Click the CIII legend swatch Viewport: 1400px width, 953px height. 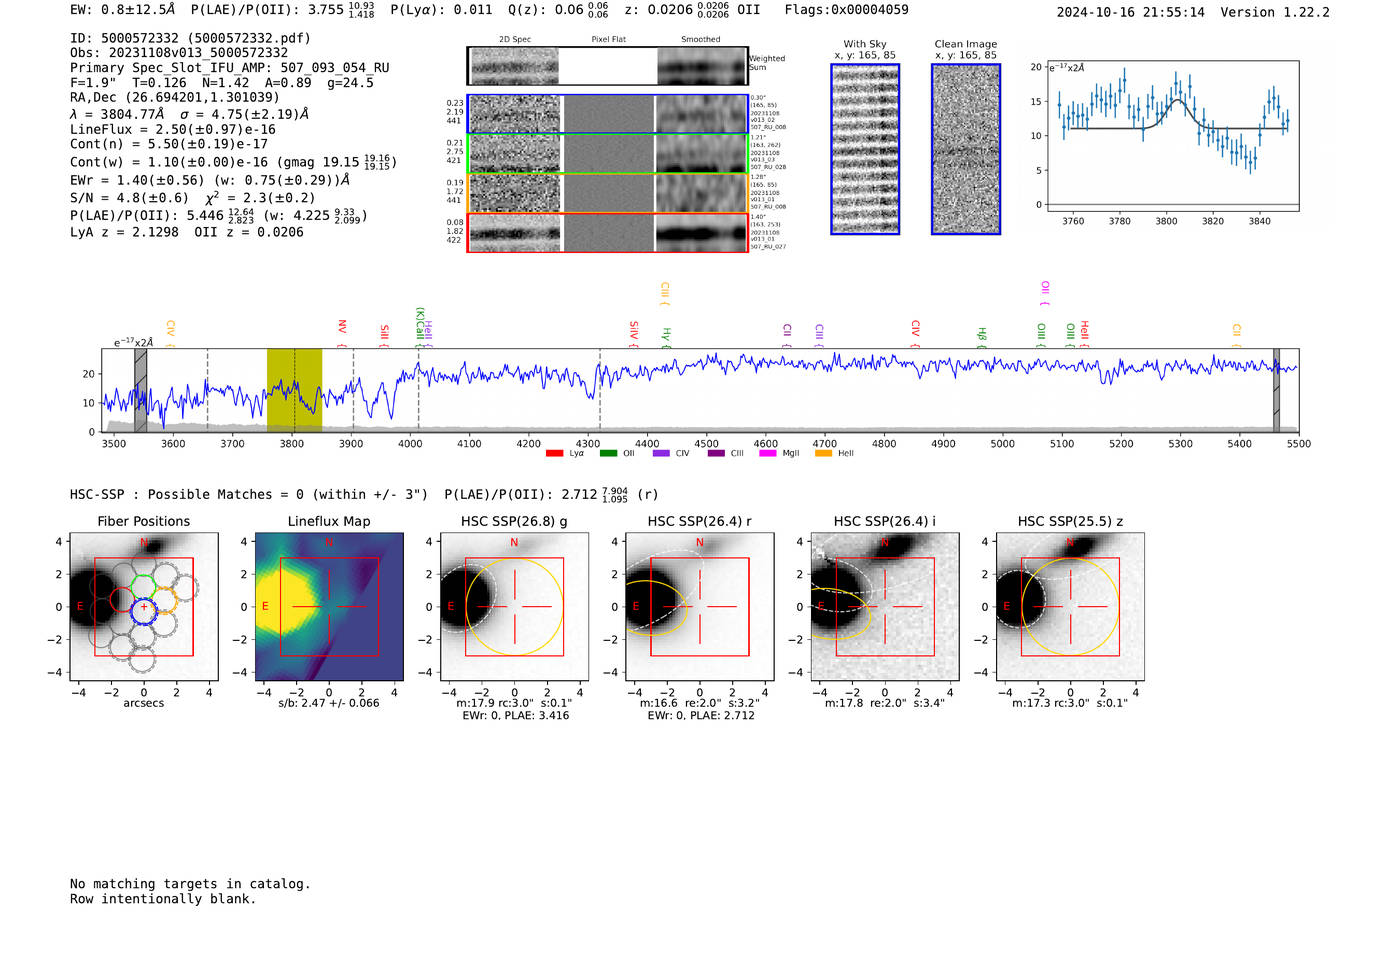tap(716, 454)
